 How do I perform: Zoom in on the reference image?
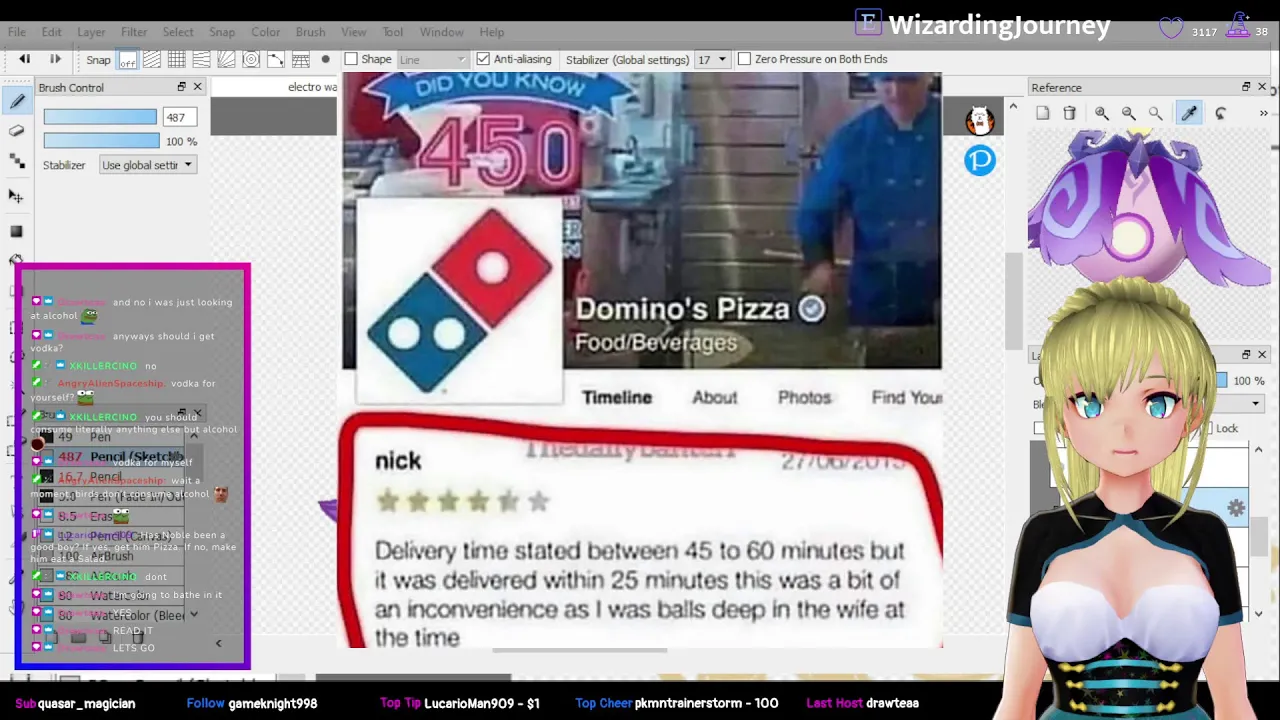1102,113
